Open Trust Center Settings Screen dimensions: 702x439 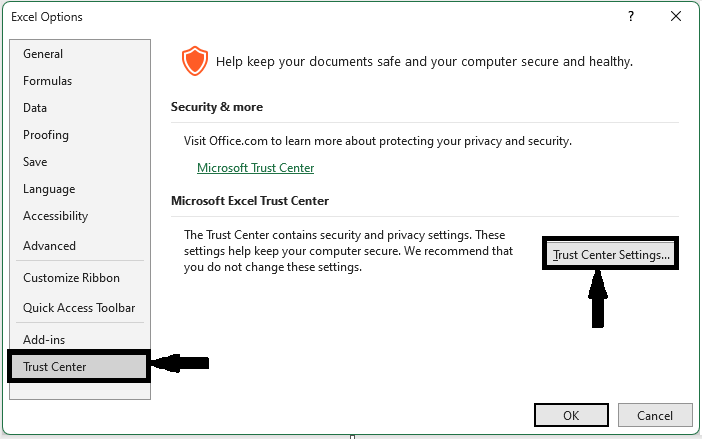coord(611,255)
